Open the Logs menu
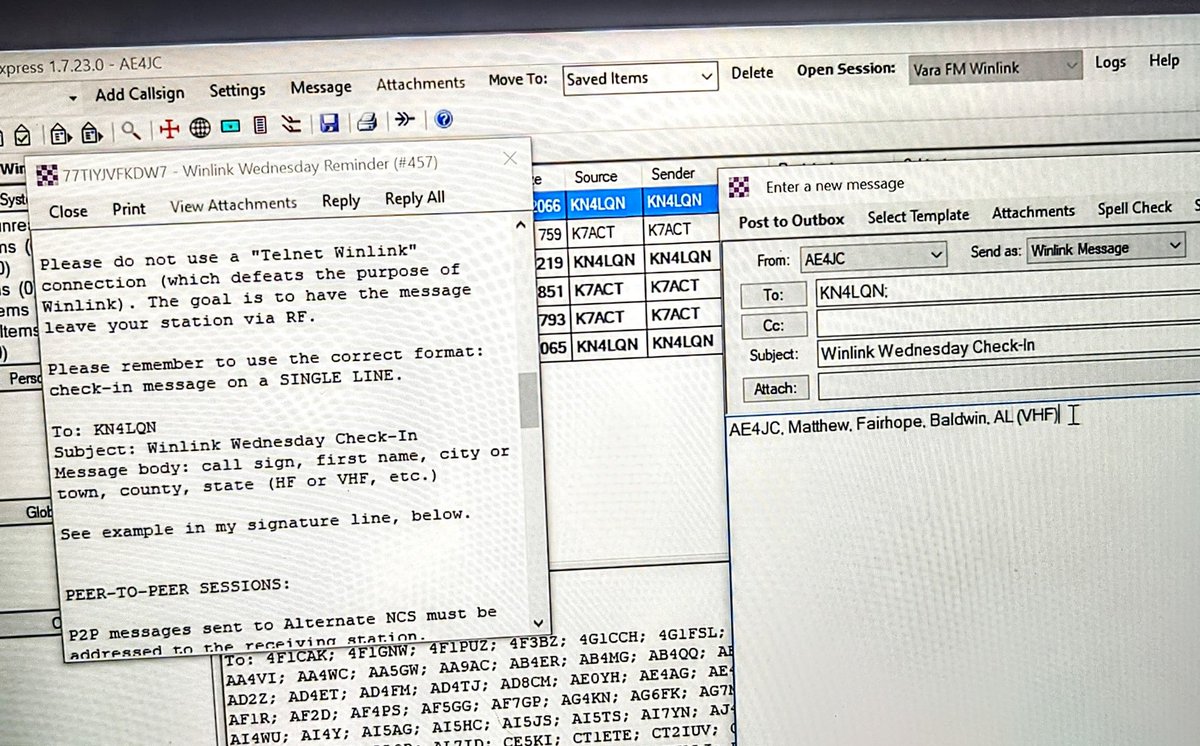The width and height of the screenshot is (1200, 746). [x=1110, y=62]
